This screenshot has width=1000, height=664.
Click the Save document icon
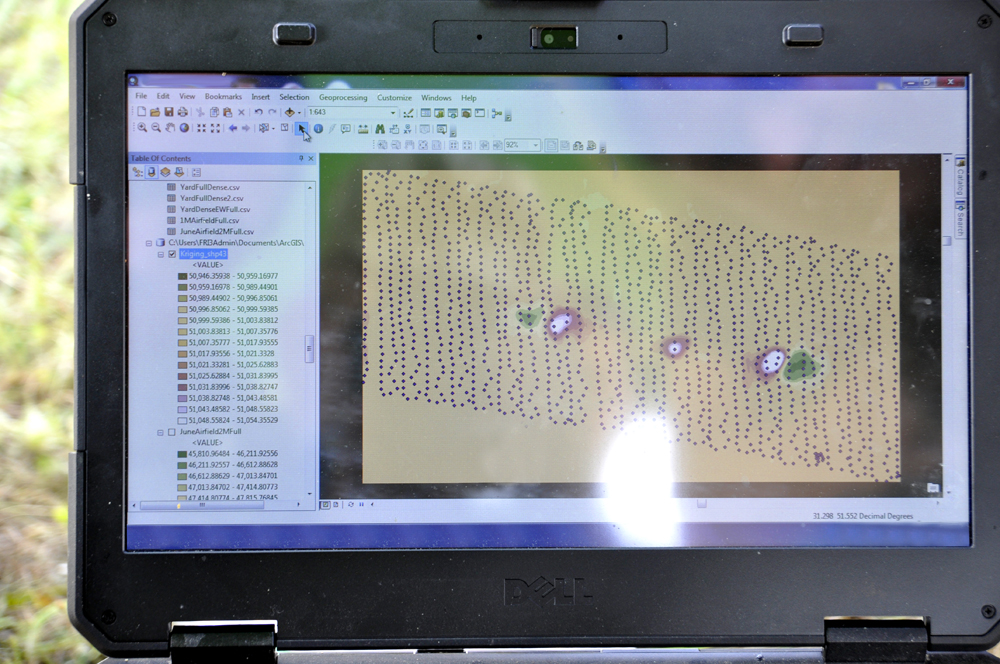click(169, 112)
